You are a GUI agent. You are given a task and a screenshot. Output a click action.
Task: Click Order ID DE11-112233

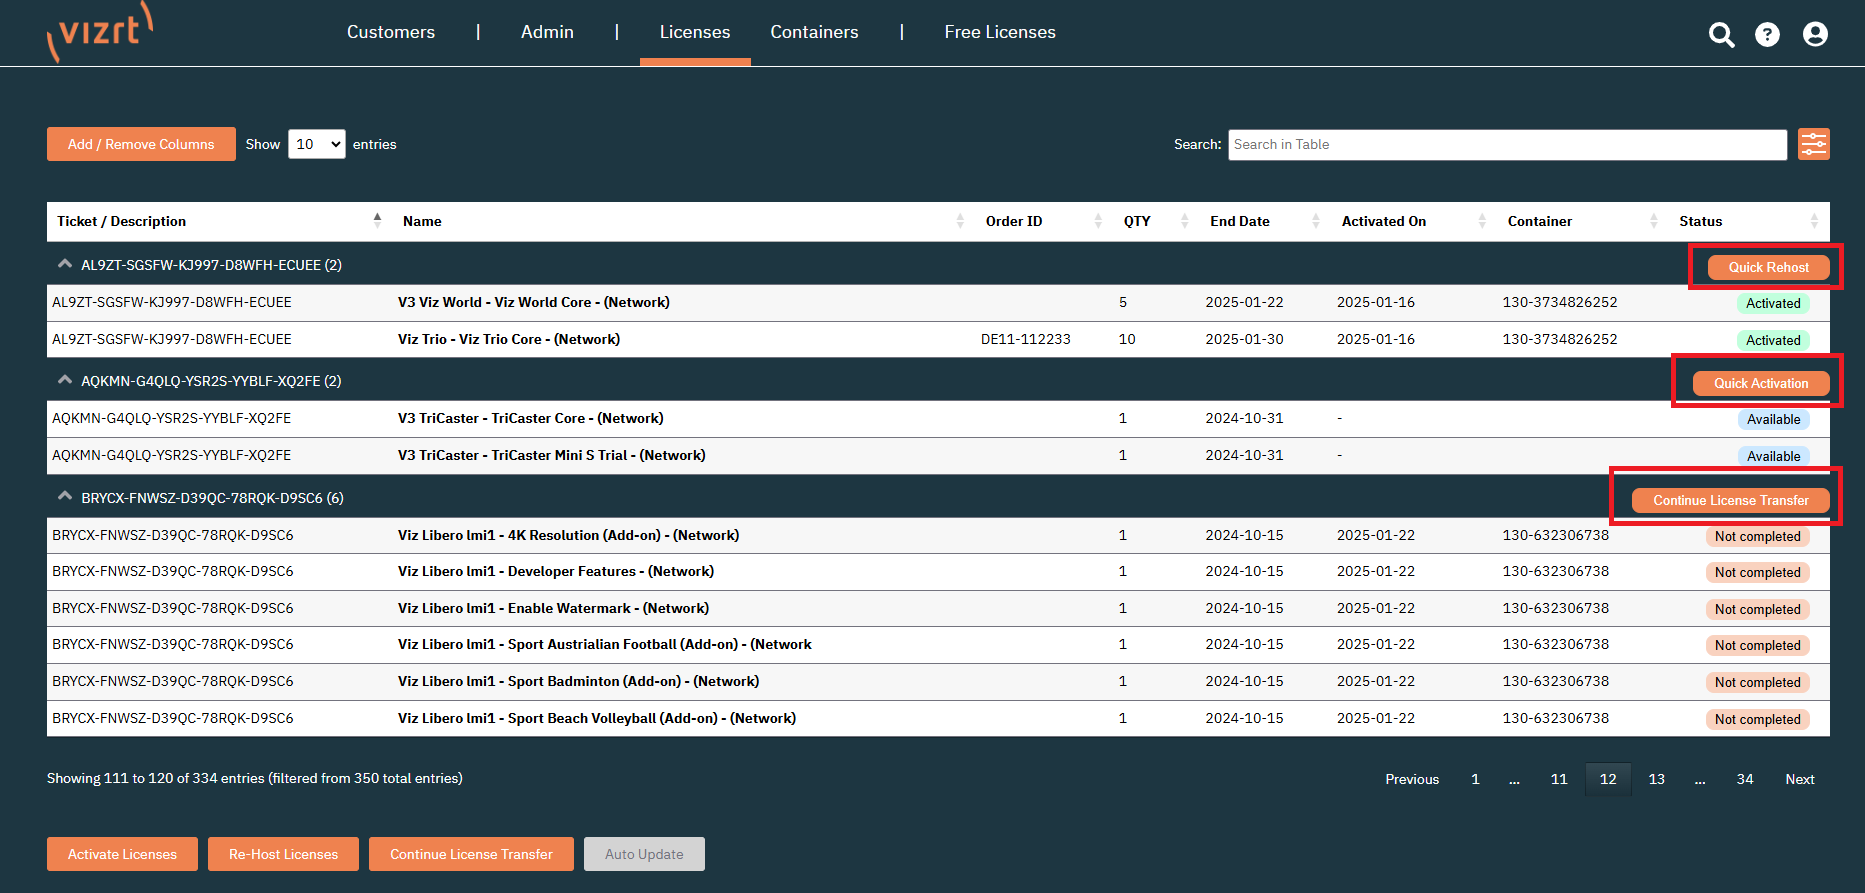(x=1026, y=339)
